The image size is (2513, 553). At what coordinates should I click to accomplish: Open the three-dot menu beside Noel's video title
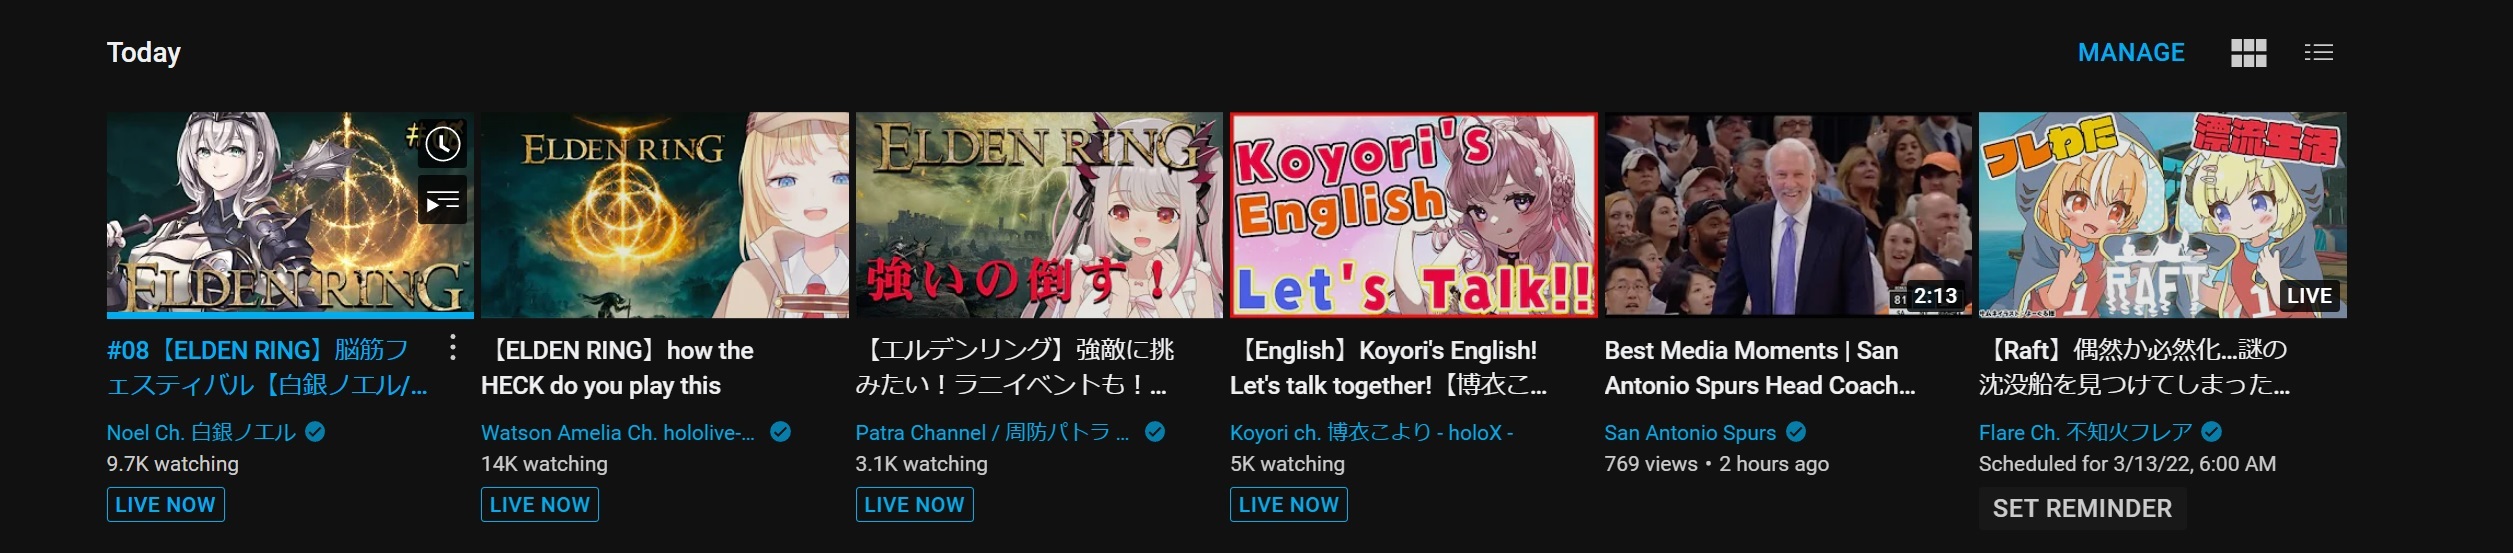pos(453,348)
